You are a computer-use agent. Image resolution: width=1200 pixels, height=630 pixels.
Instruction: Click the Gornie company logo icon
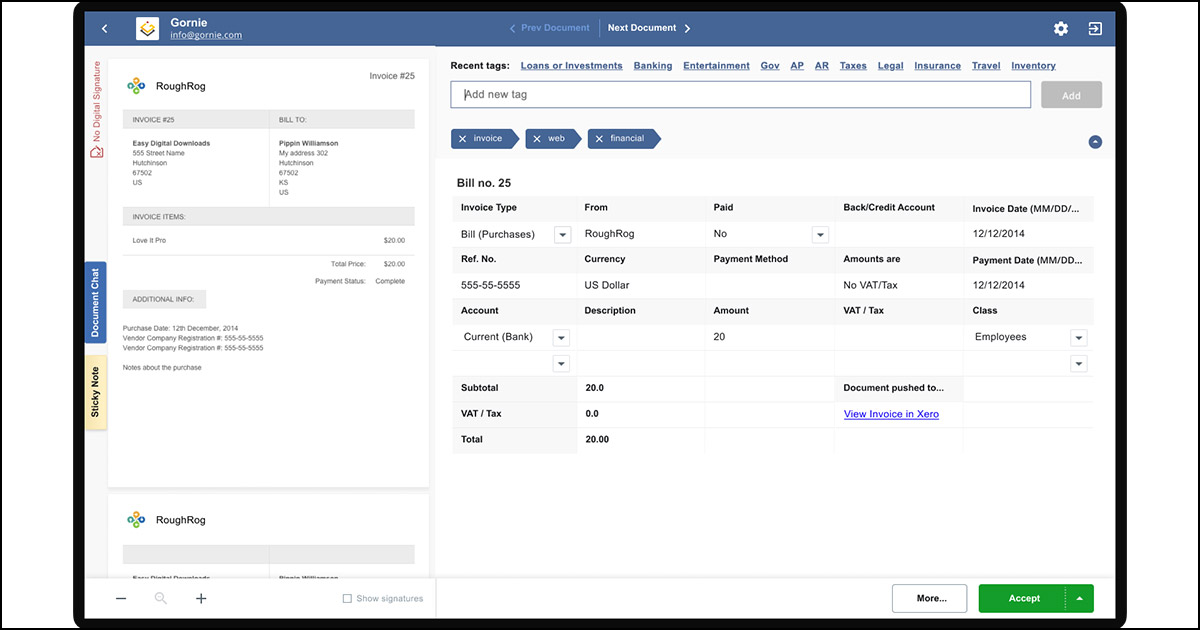click(148, 29)
